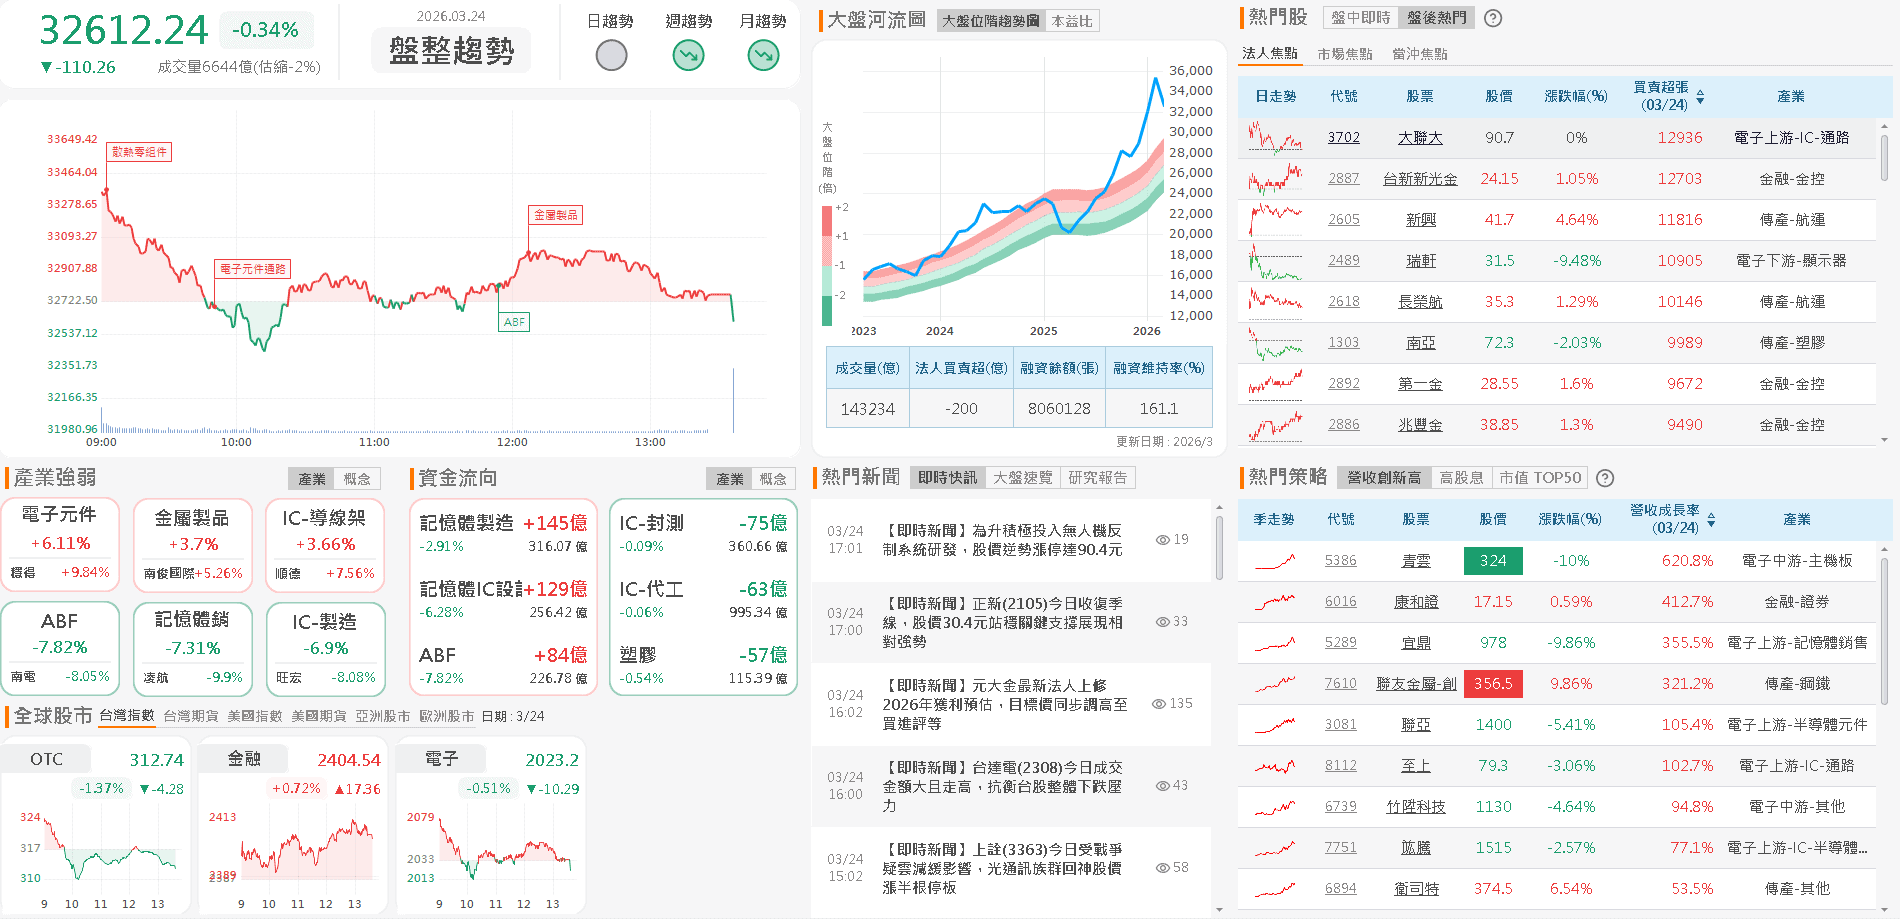This screenshot has width=1900, height=919.
Task: Open the 熱門策略 help question mark icon
Action: tap(1605, 478)
